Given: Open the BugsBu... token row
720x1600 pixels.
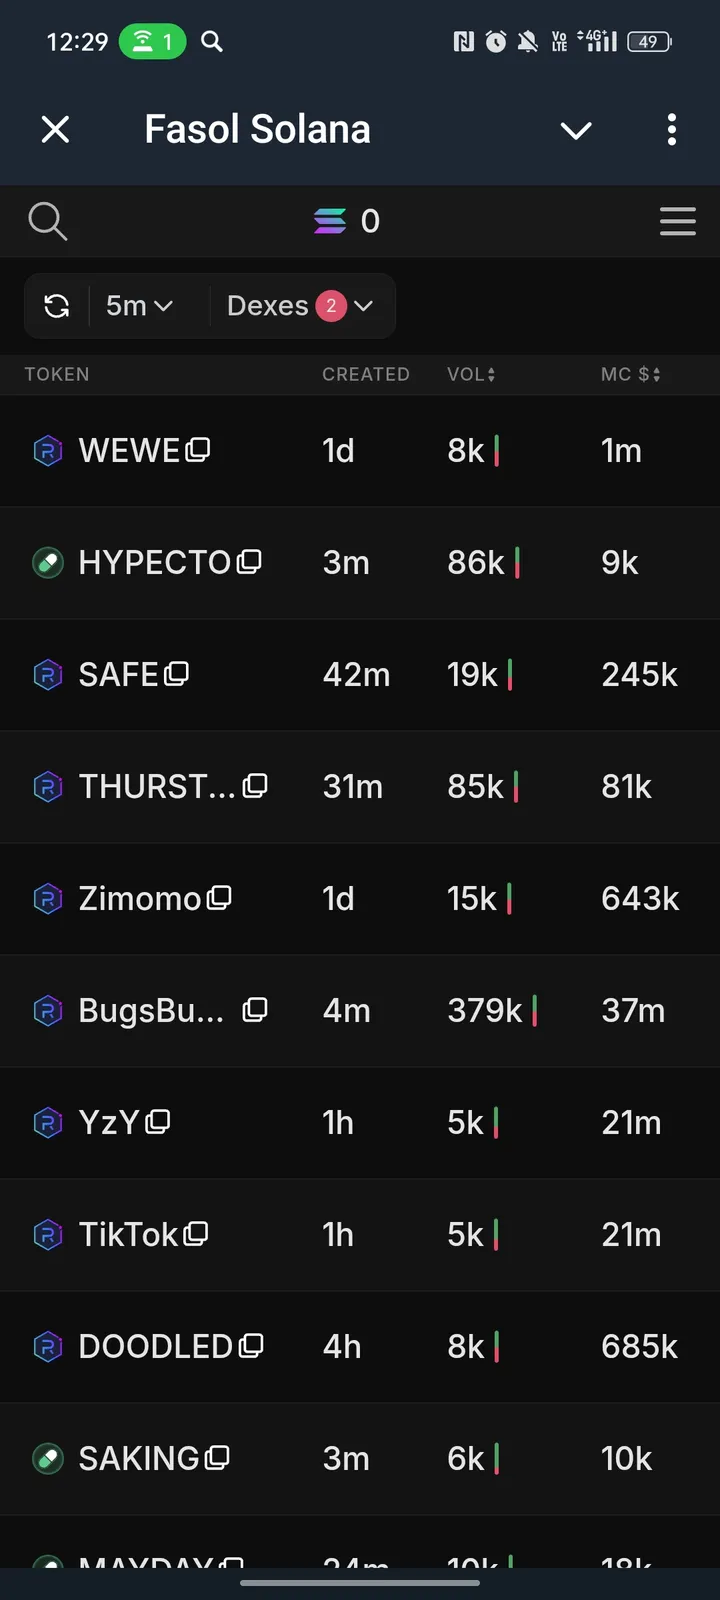Looking at the screenshot, I should click(150, 1011).
